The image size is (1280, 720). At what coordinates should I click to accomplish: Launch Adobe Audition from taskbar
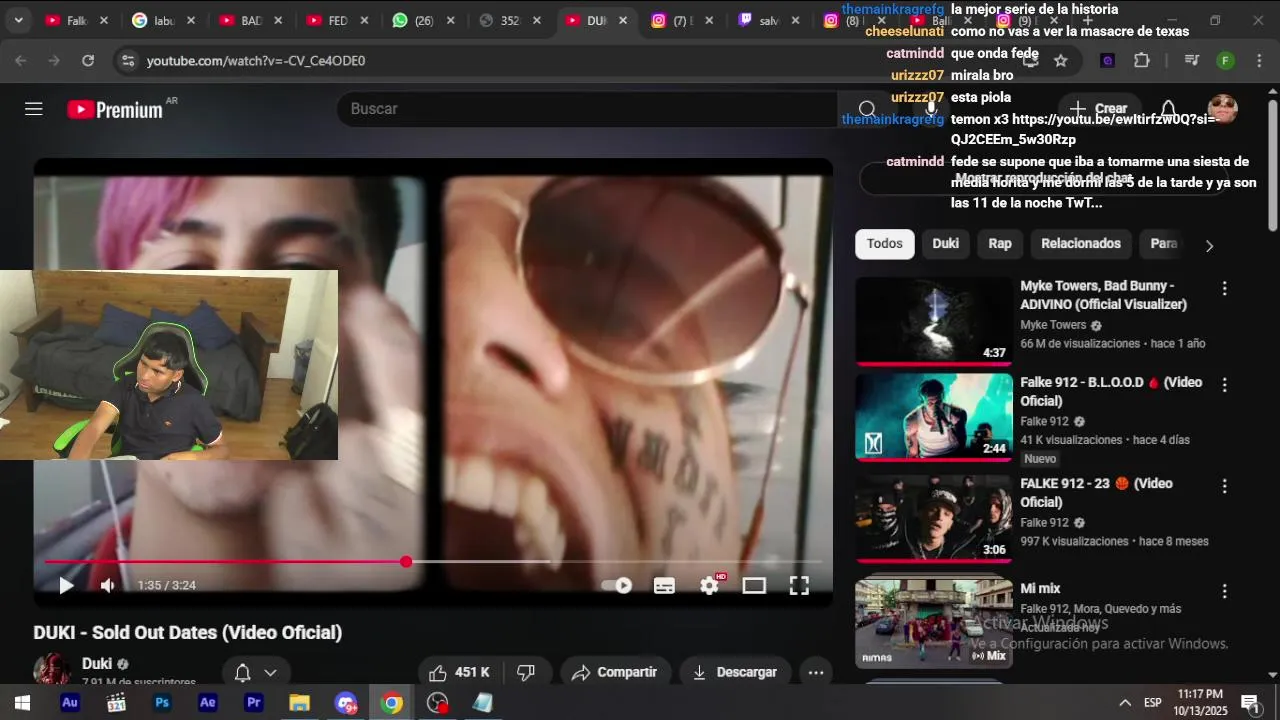pyautogui.click(x=70, y=703)
